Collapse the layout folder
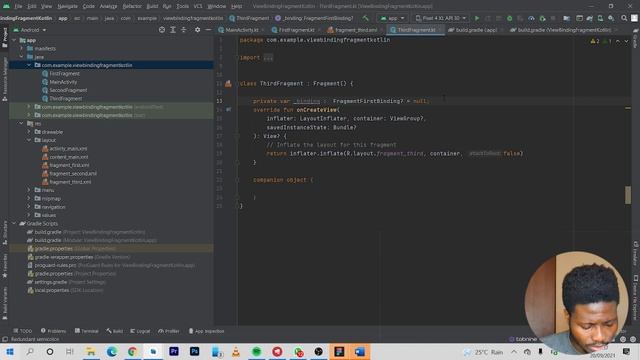Viewport: 640px width, 360px height. pyautogui.click(x=29, y=140)
